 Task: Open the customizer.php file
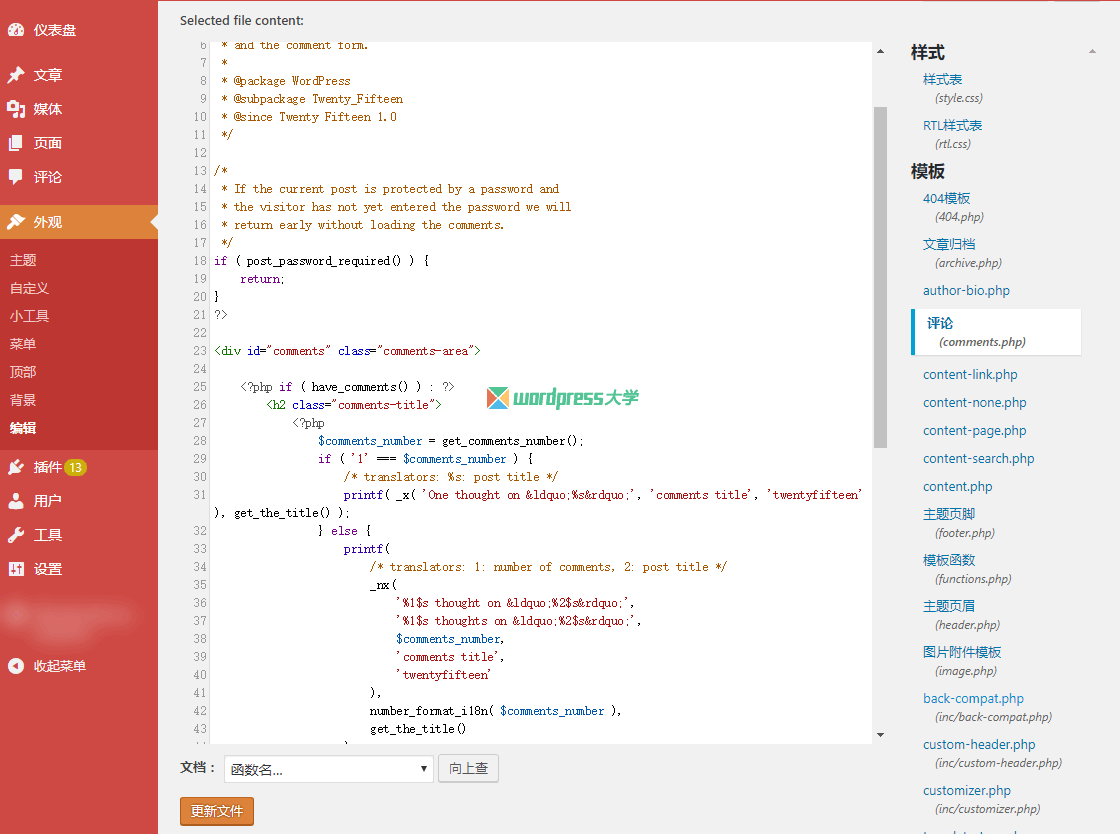(x=966, y=790)
